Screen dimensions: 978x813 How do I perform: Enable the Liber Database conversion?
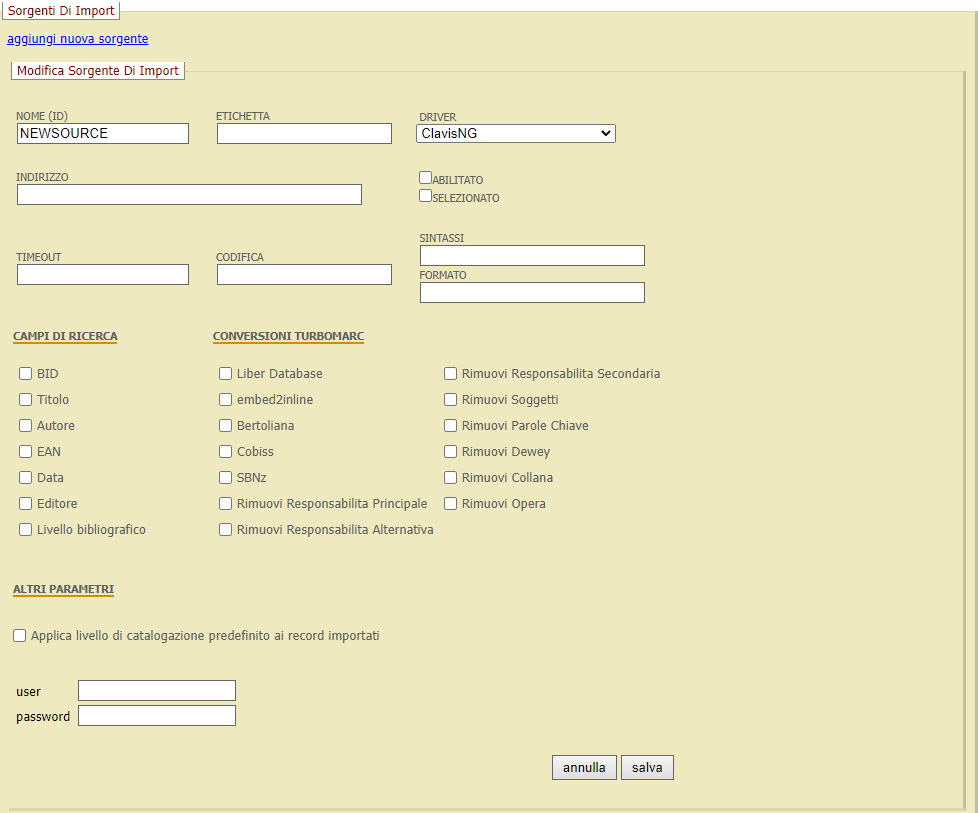point(225,373)
